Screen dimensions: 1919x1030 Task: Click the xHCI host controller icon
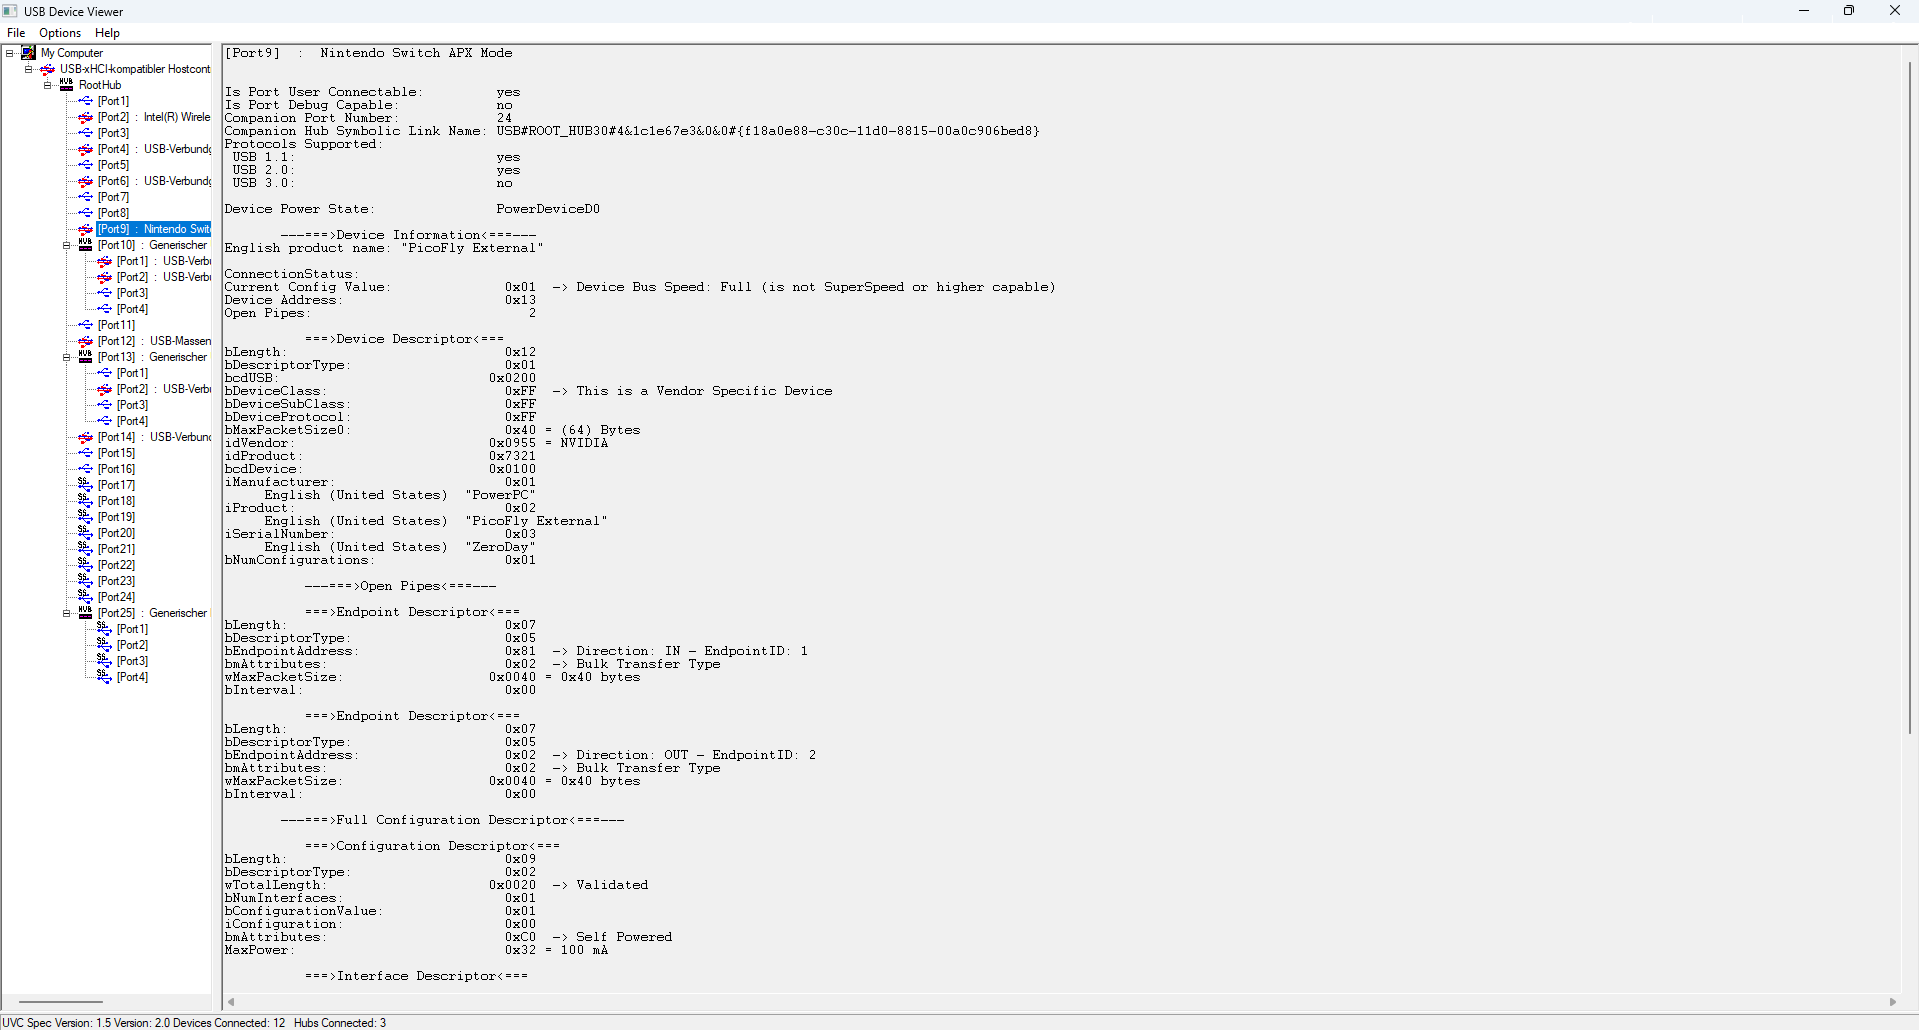[47, 69]
